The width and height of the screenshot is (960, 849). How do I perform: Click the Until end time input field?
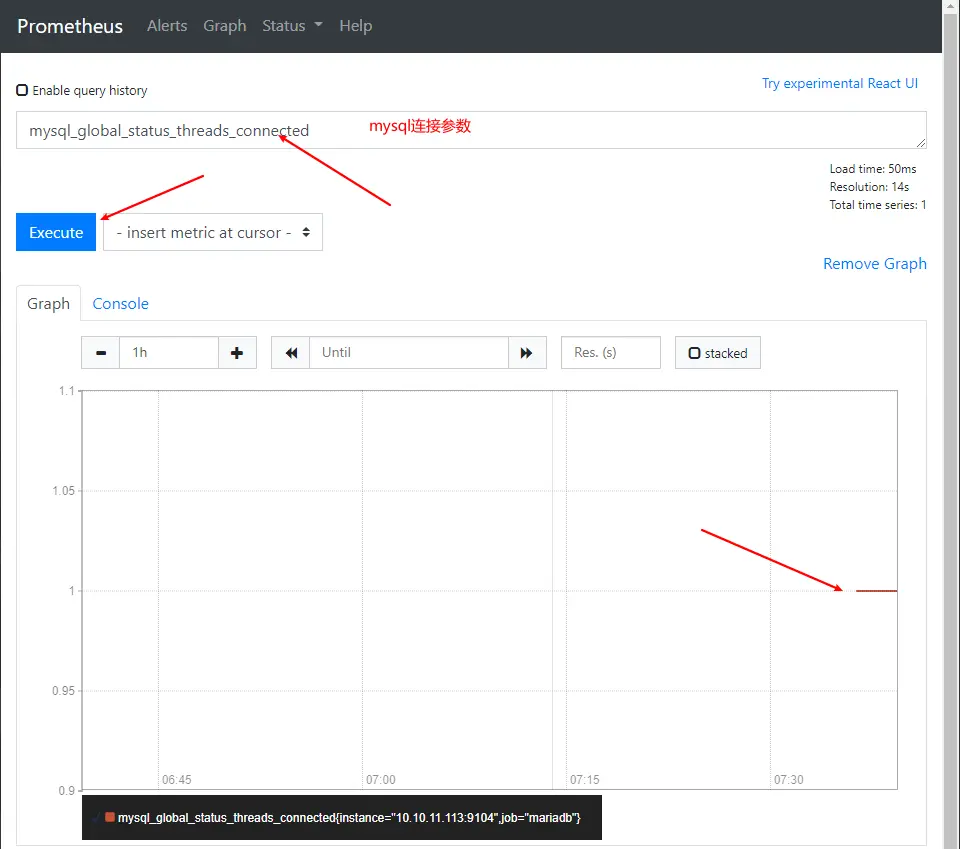(408, 353)
